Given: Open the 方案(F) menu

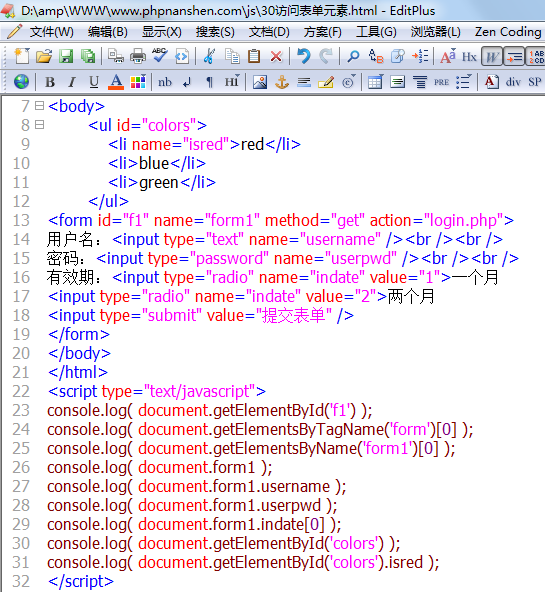Looking at the screenshot, I should 323,32.
